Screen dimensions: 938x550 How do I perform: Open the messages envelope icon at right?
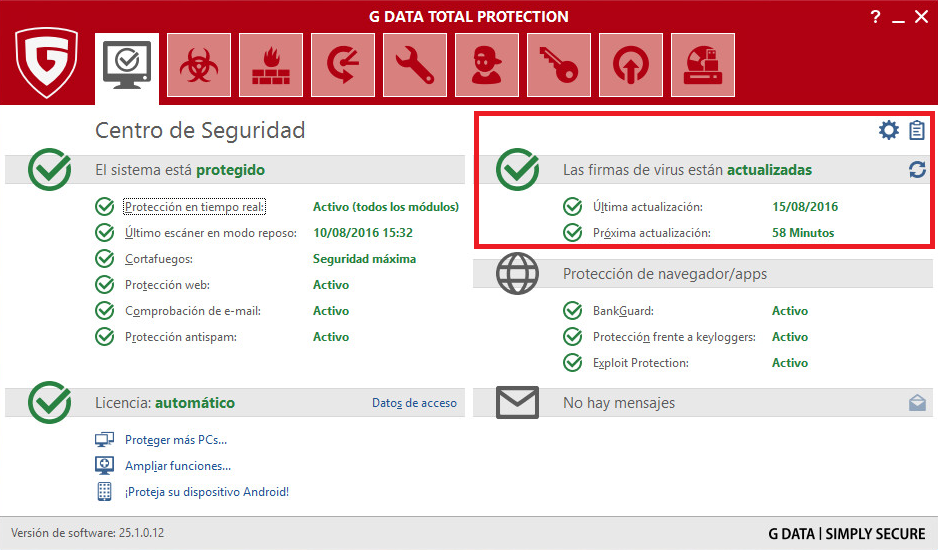[917, 403]
